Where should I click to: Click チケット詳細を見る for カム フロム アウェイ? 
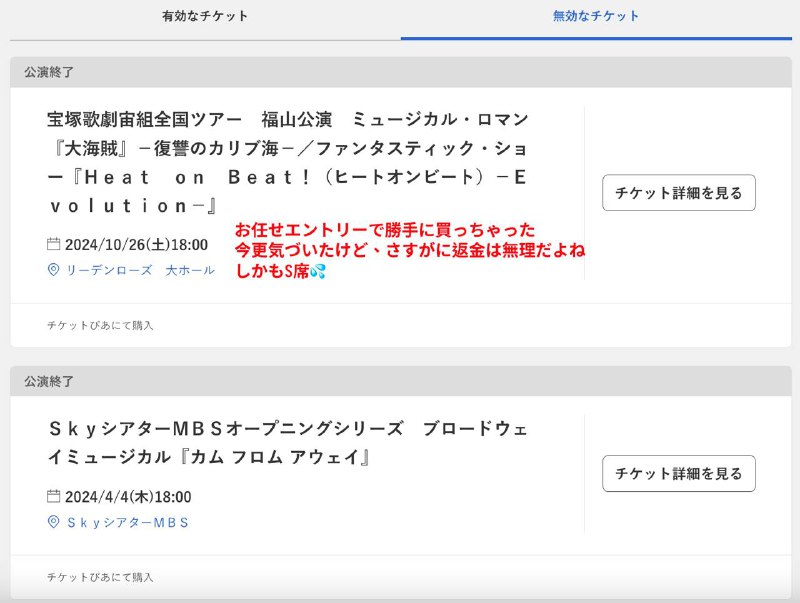pos(680,473)
